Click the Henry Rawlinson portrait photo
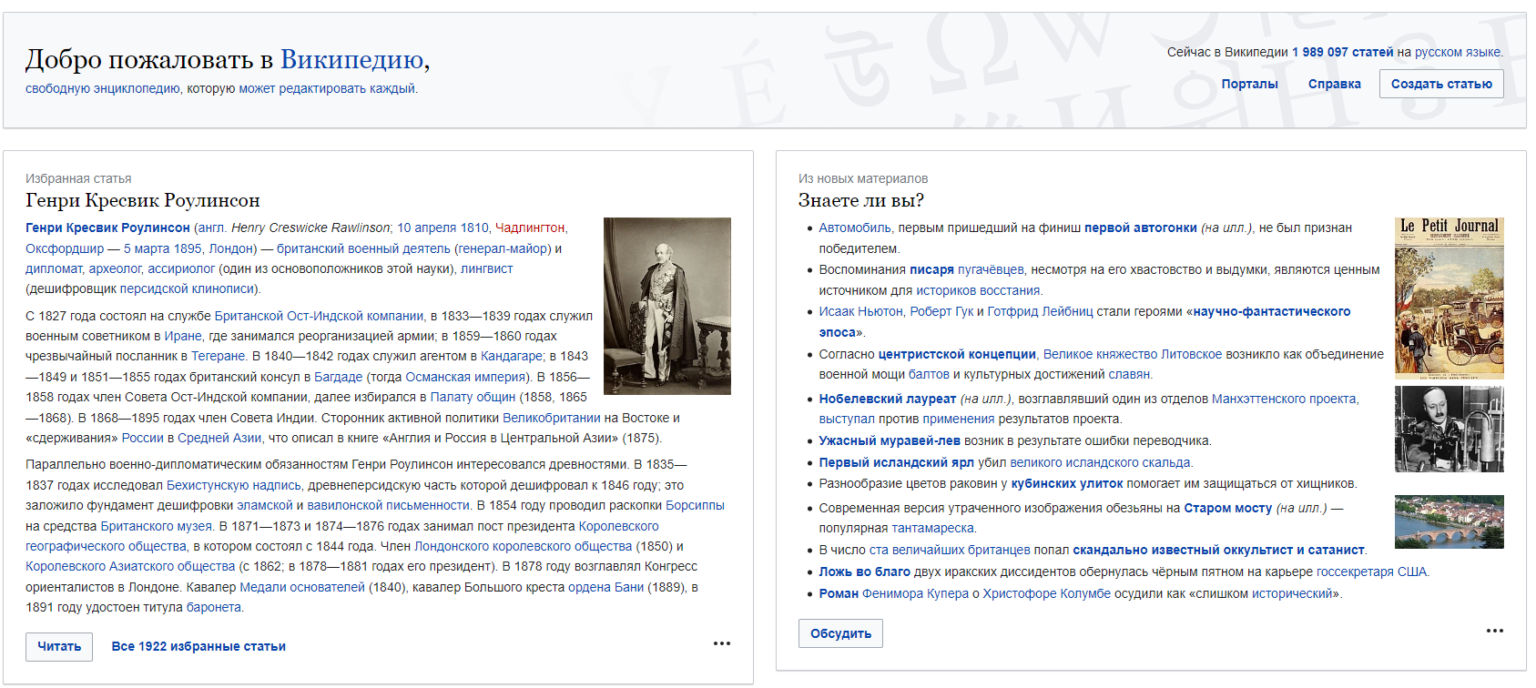The height and width of the screenshot is (688, 1536). point(667,306)
